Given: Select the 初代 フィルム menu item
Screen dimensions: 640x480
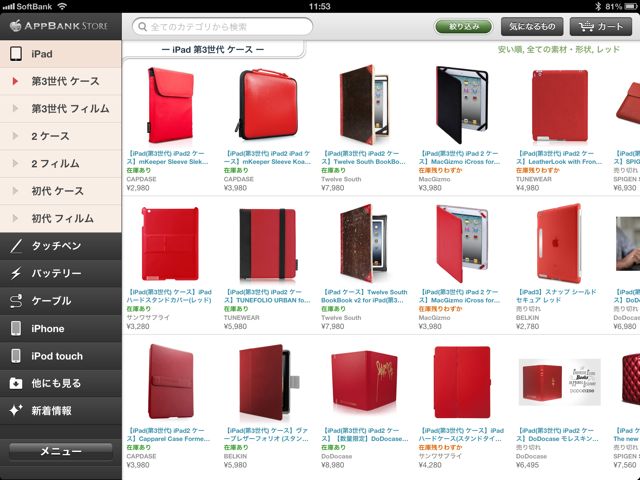Looking at the screenshot, I should pos(60,218).
